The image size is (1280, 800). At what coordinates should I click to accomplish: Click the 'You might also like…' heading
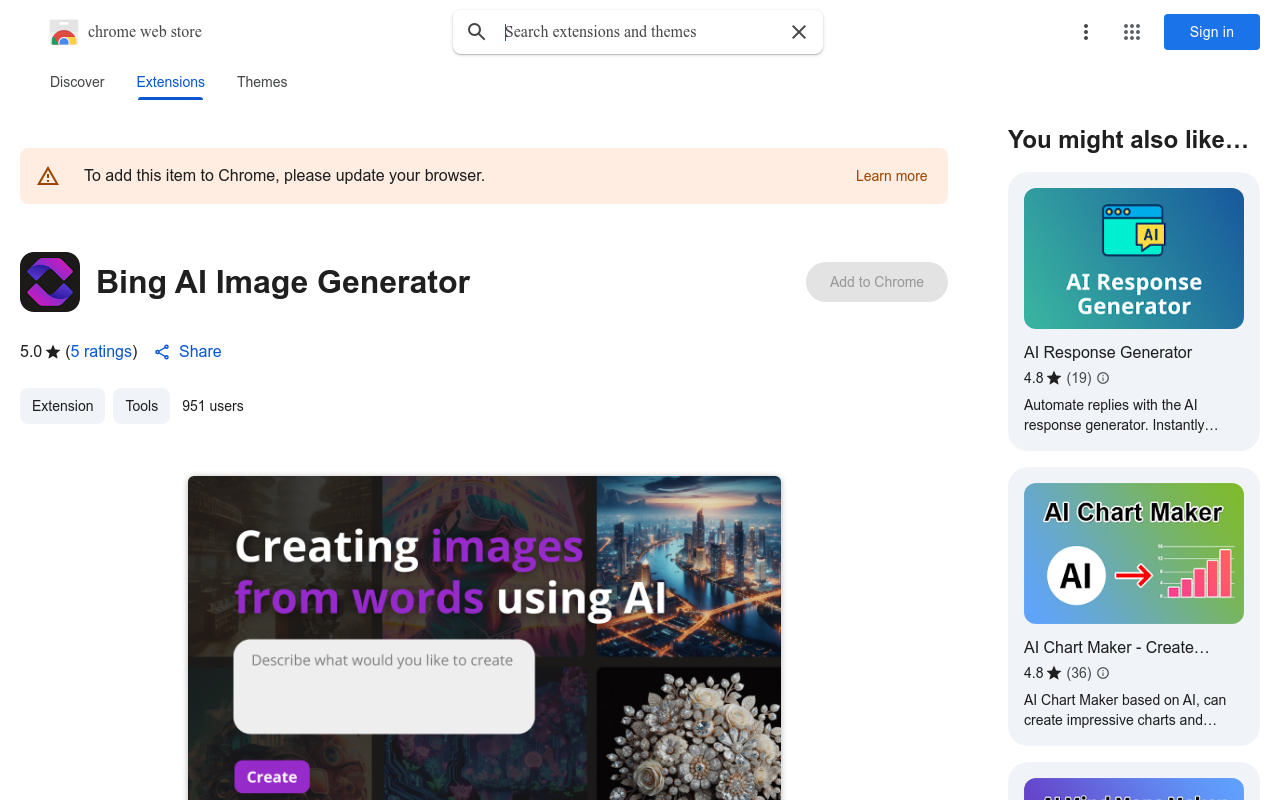[x=1128, y=140]
